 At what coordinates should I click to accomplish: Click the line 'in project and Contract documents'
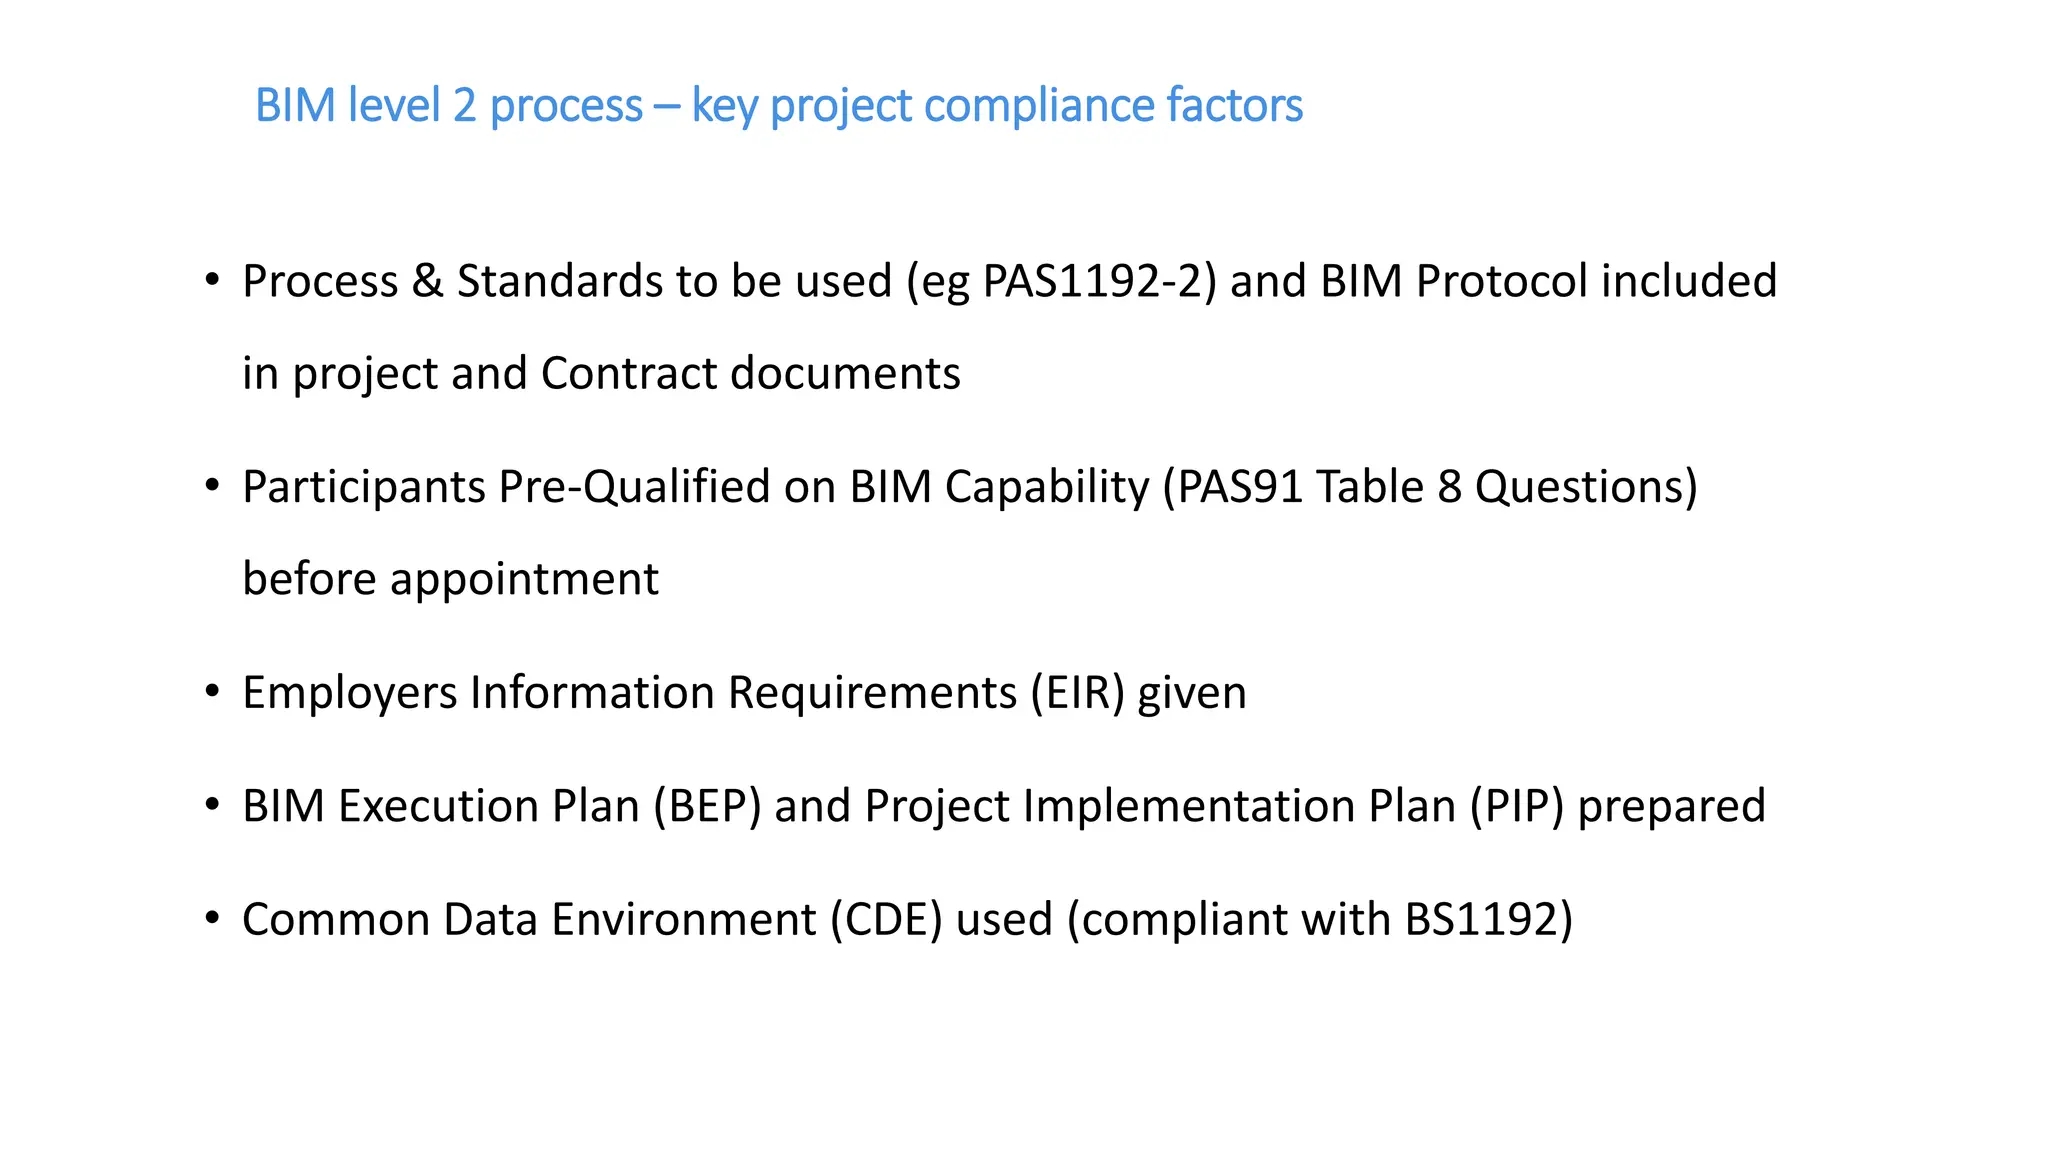601,374
